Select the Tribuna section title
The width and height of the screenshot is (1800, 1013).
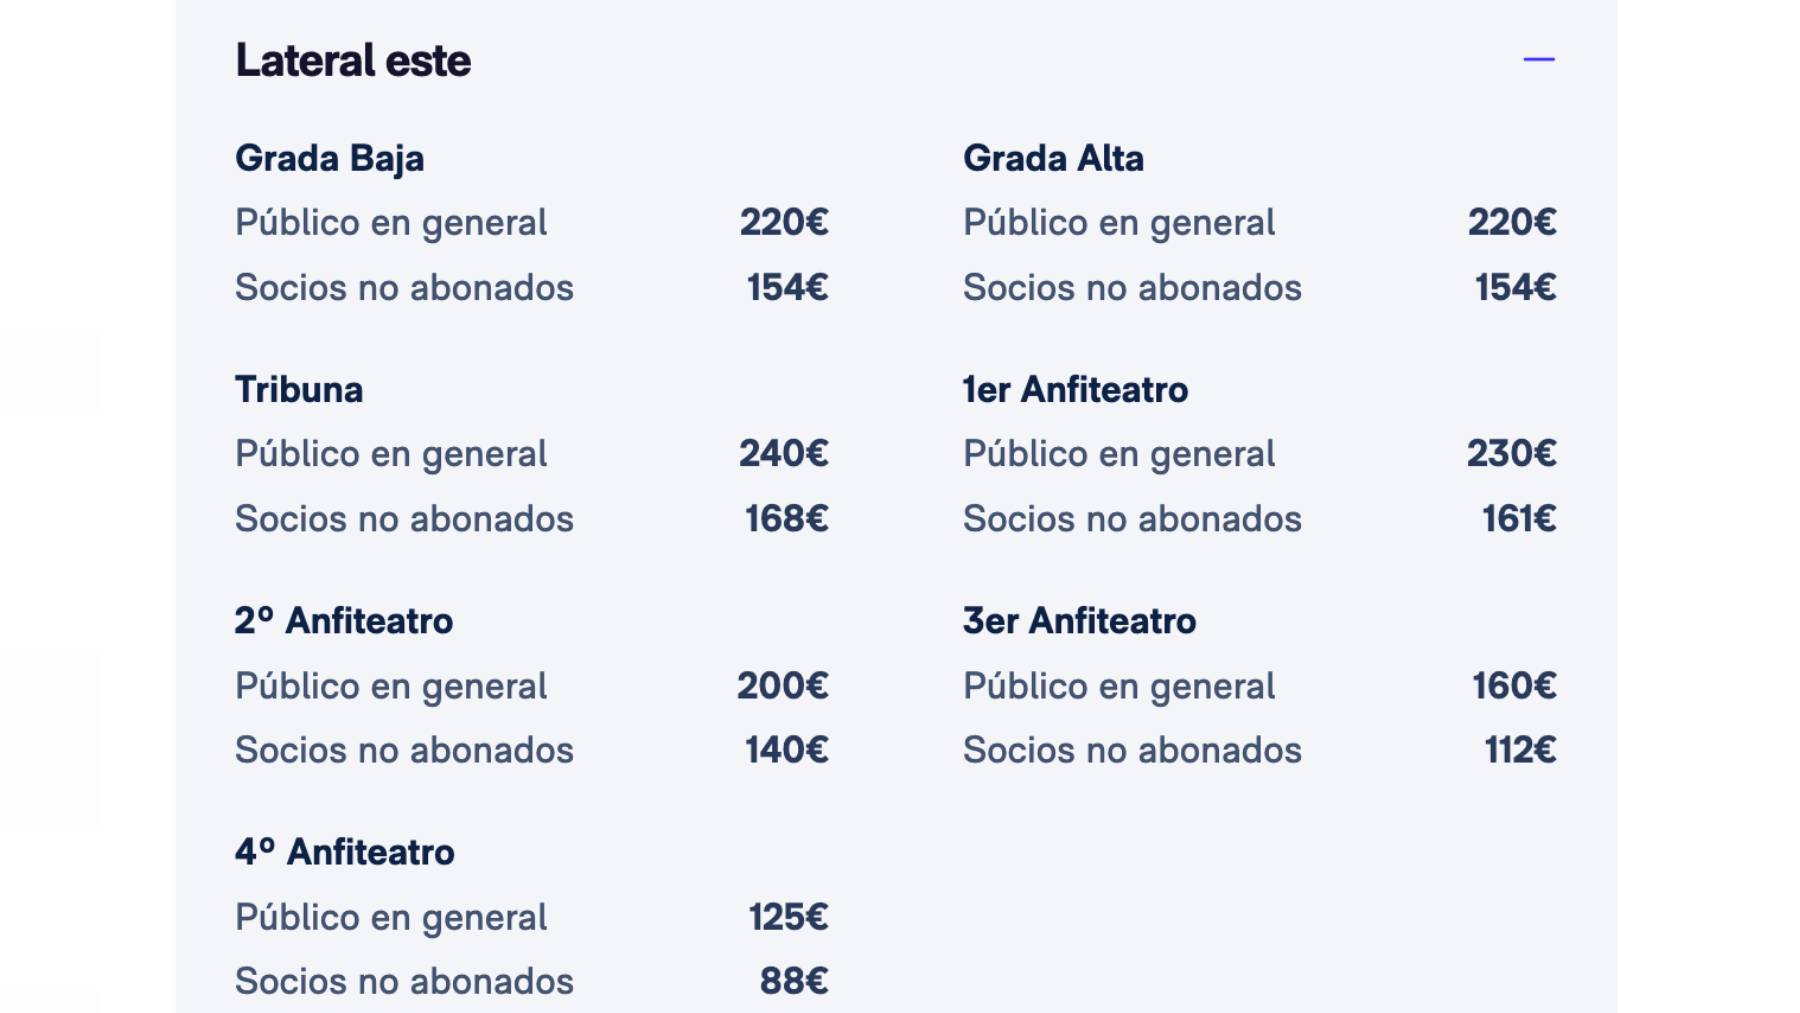pos(299,390)
